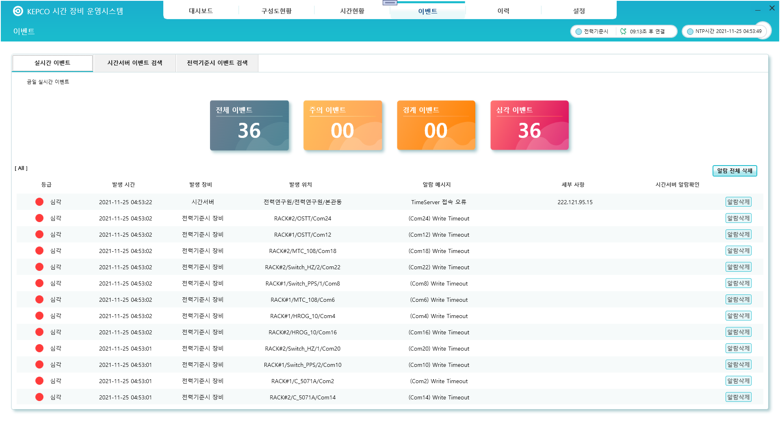Click the NTP시간 clock status icon
This screenshot has height=423, width=780.
690,32
